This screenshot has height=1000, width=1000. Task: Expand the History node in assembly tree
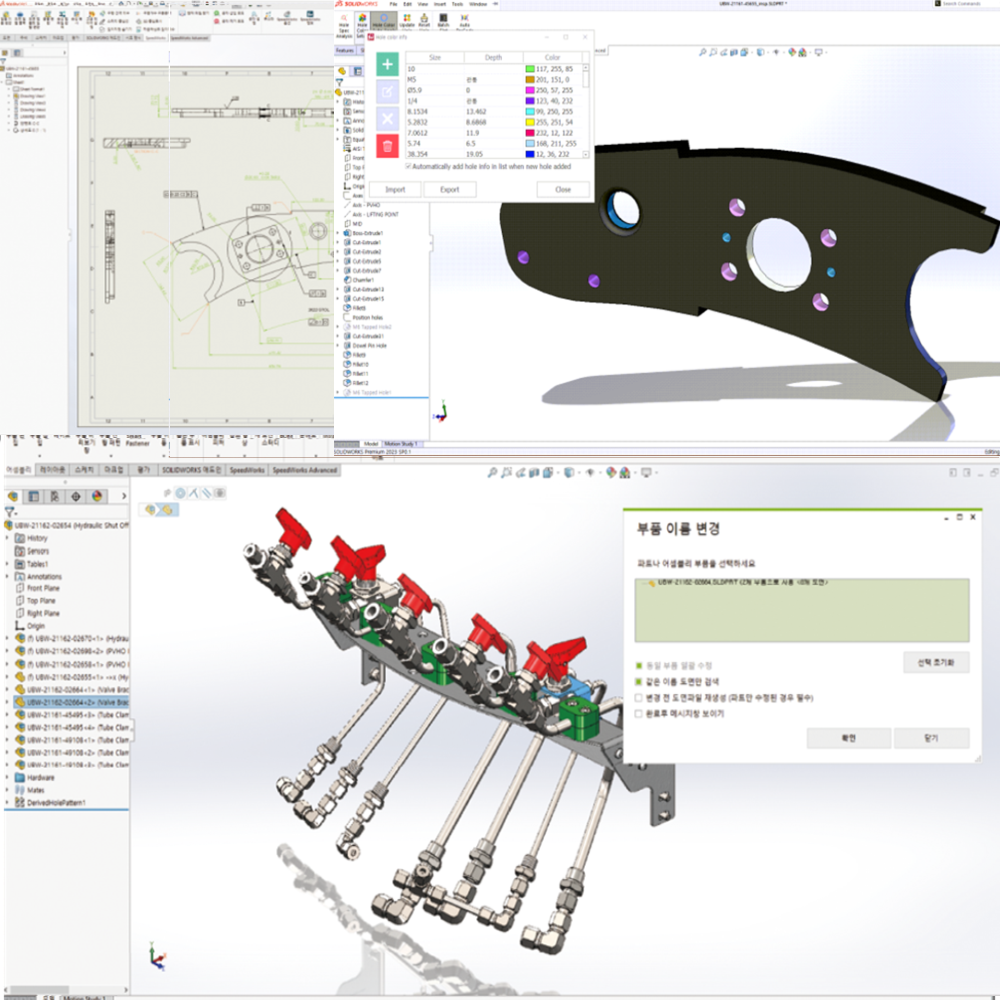point(8,538)
